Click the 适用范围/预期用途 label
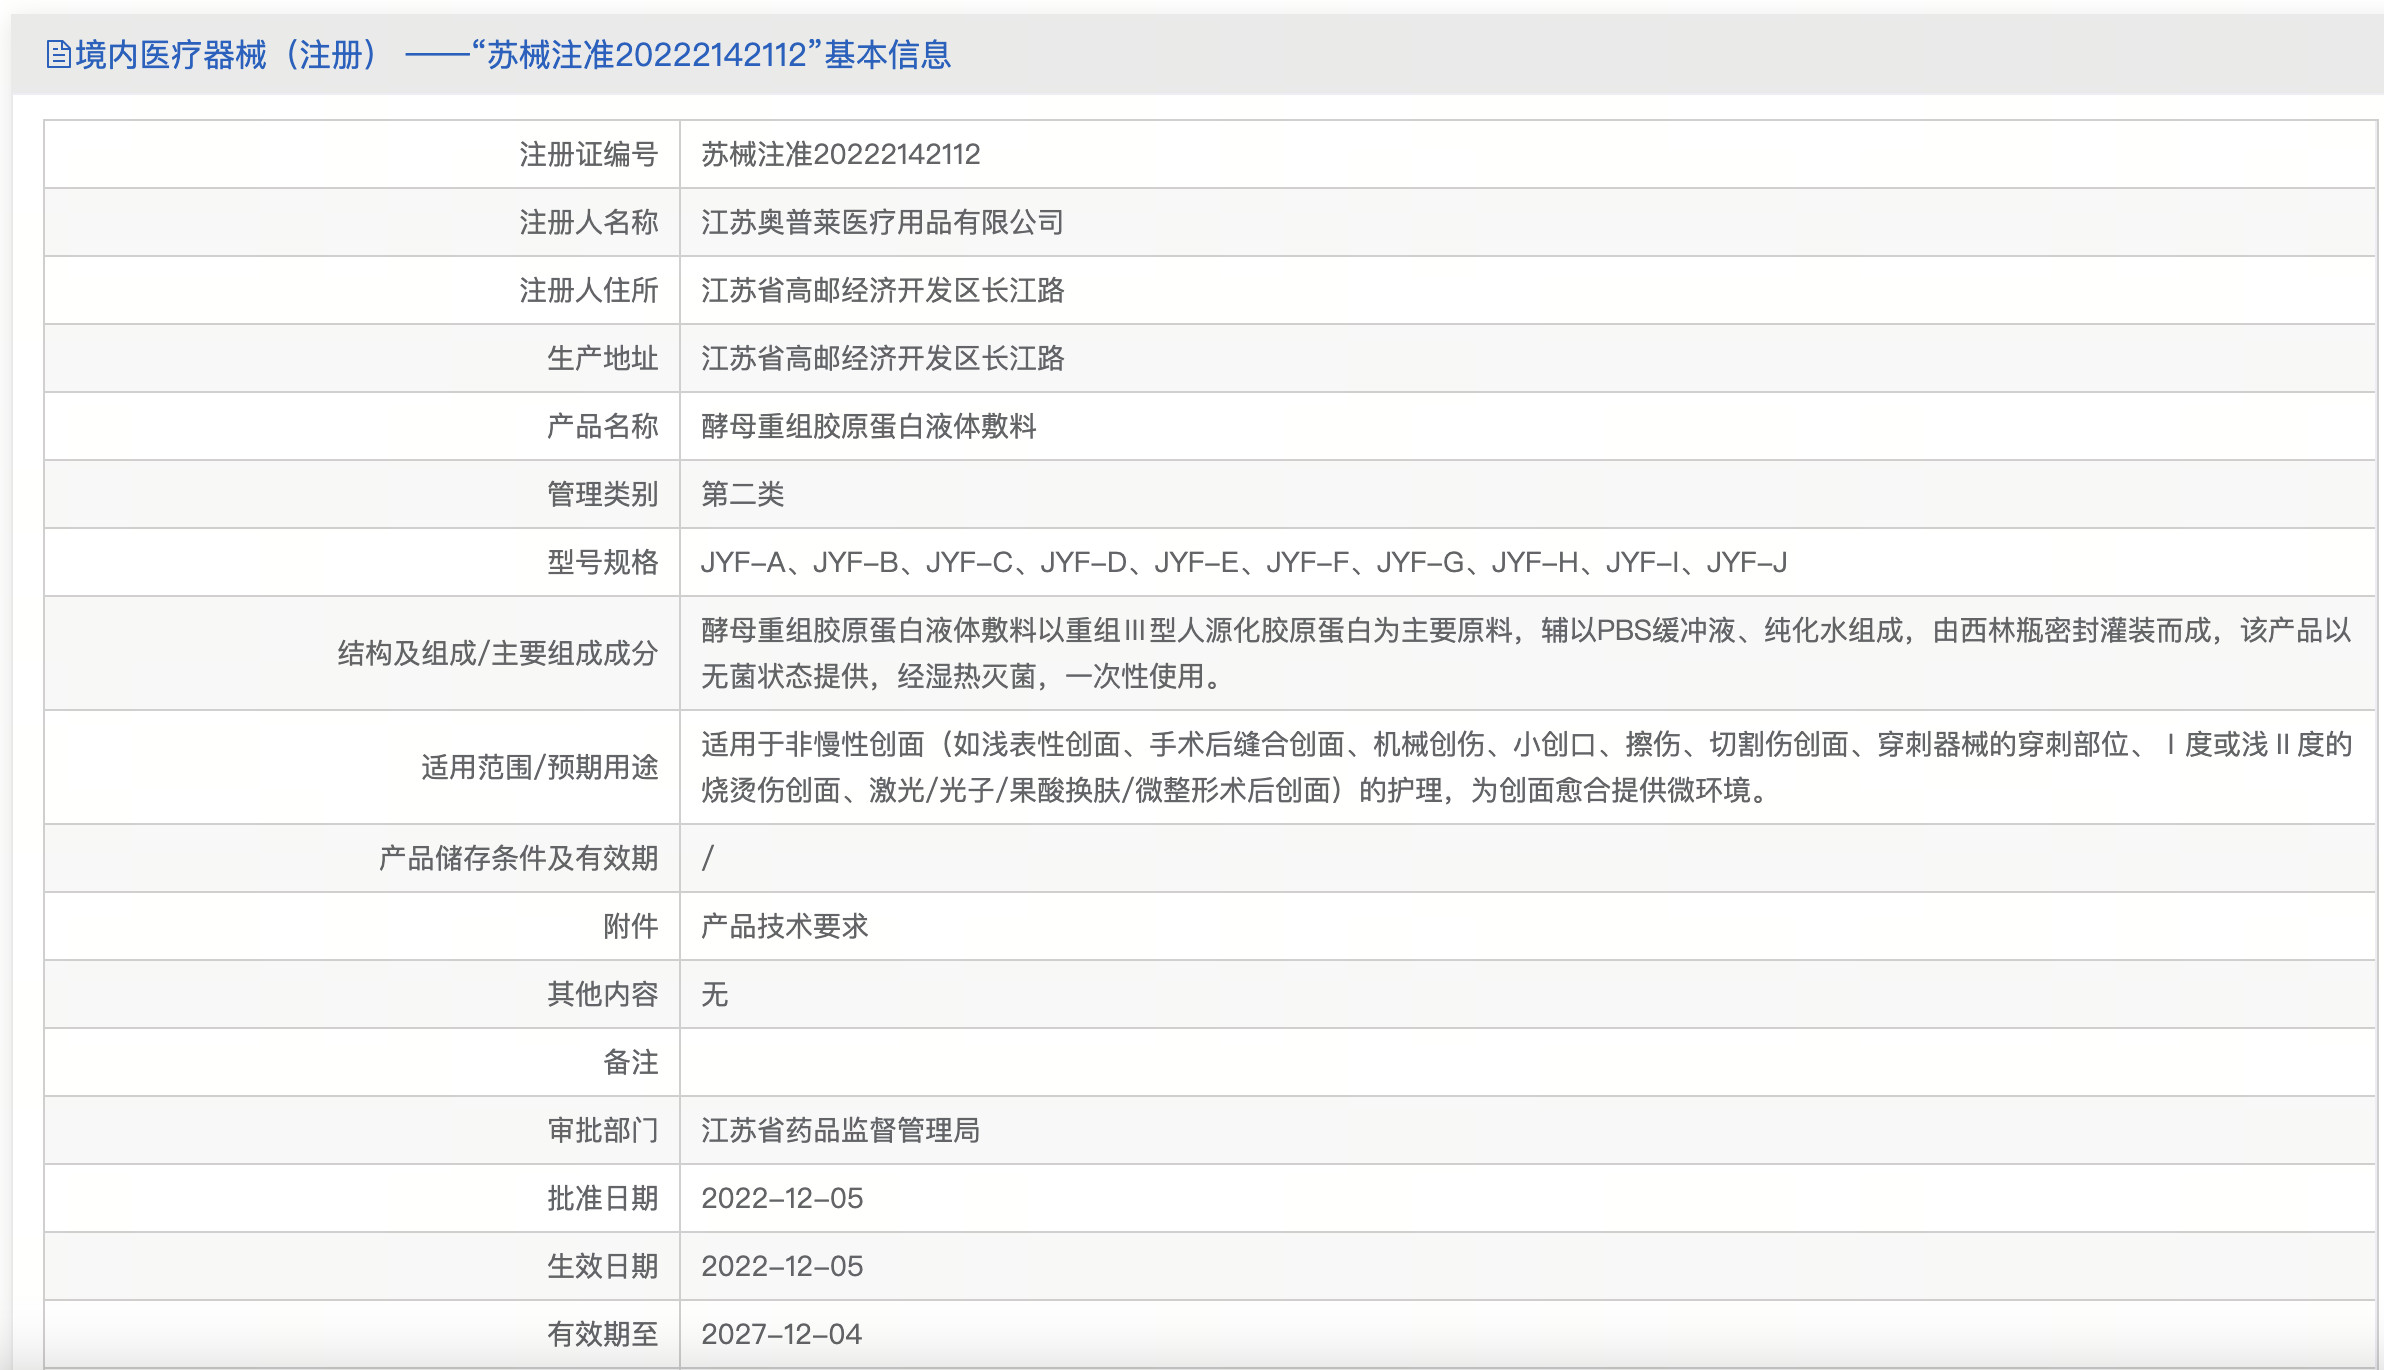 click(x=540, y=767)
